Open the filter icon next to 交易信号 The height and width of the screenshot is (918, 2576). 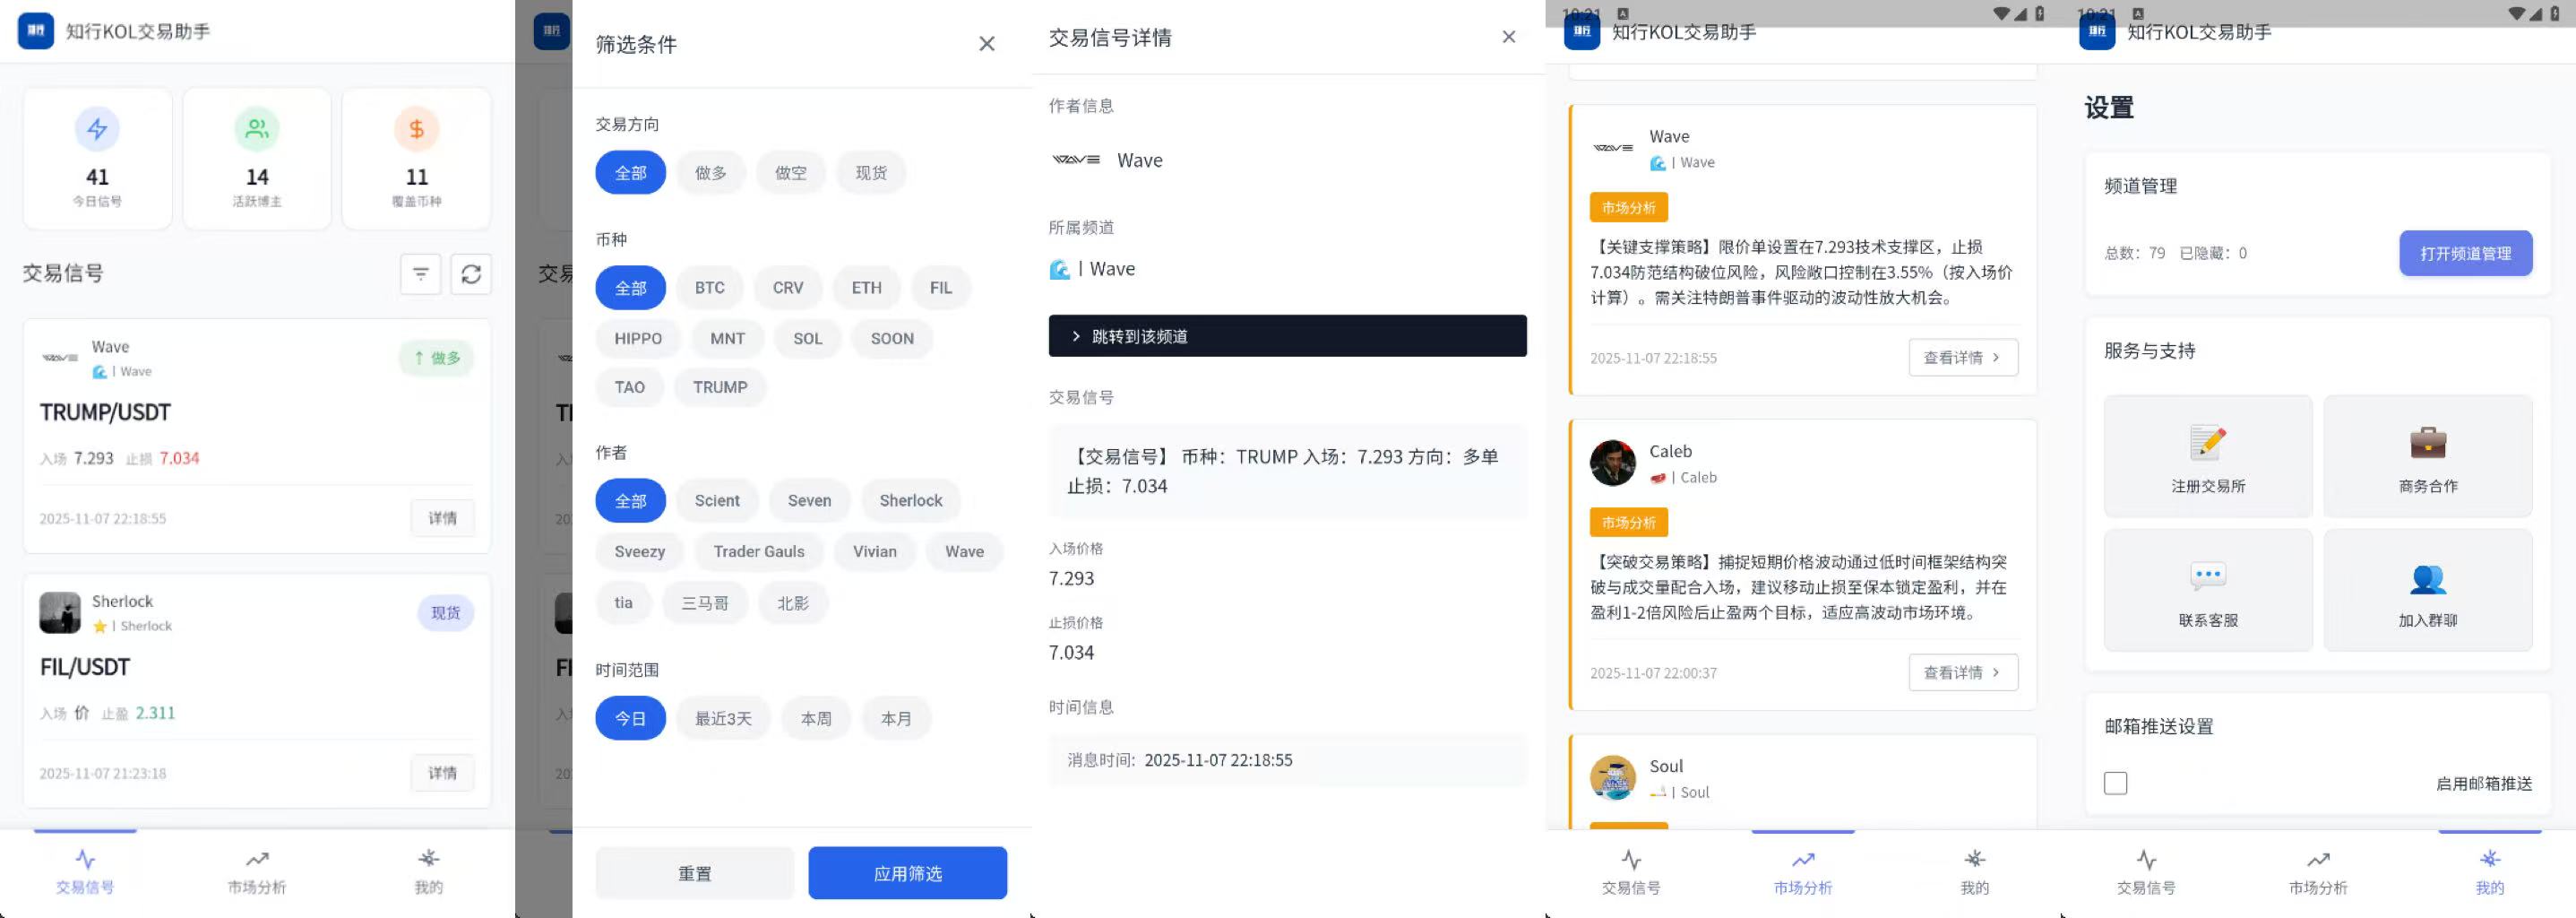tap(421, 274)
